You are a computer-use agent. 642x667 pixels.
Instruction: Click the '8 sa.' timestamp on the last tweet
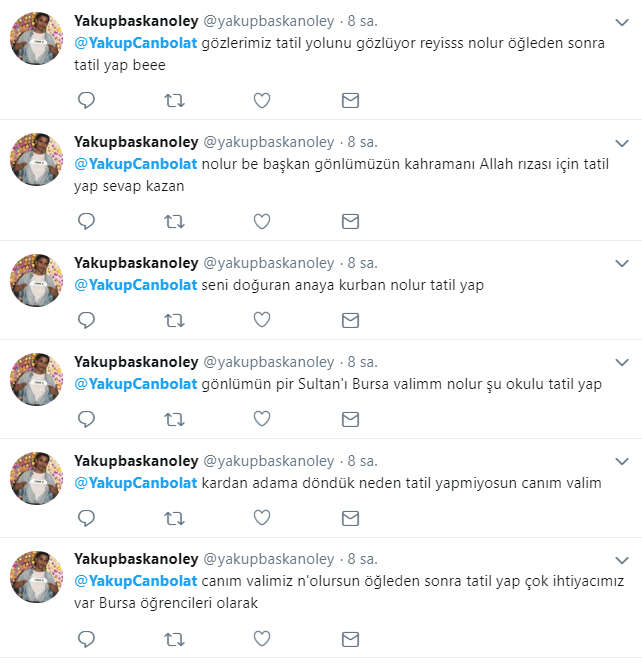(362, 559)
